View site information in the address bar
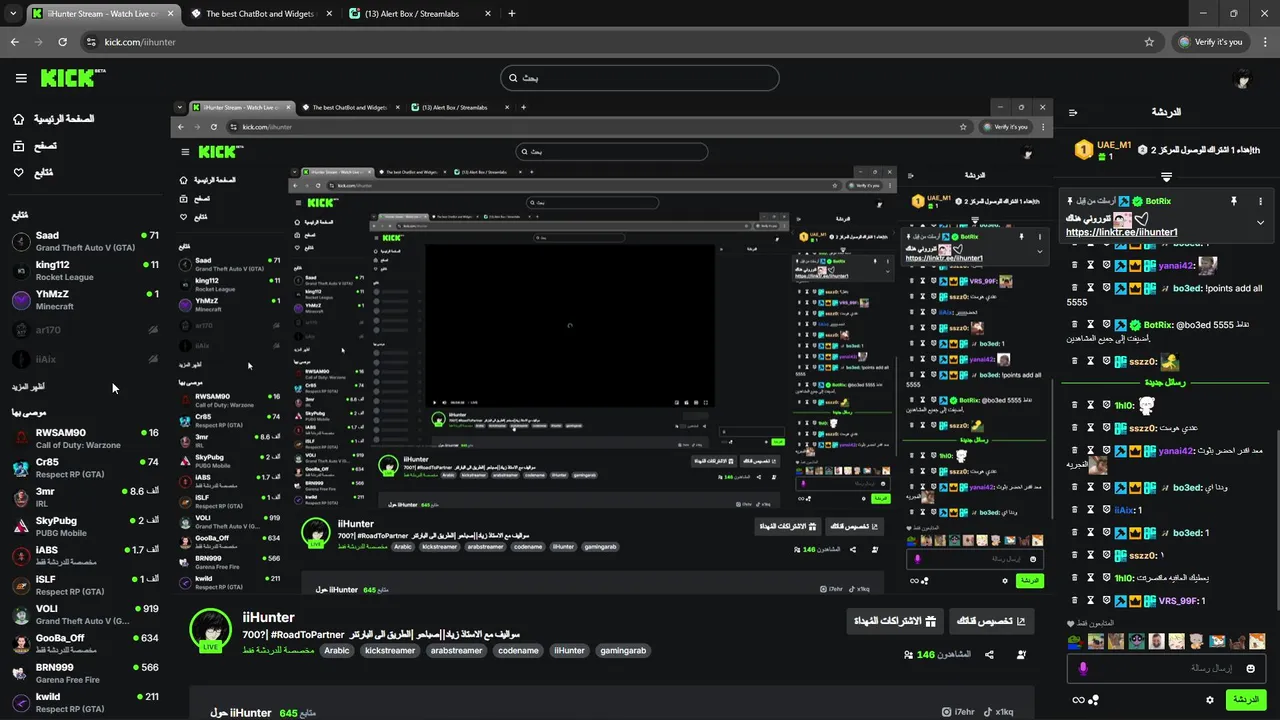This screenshot has width=1280, height=720. [90, 42]
